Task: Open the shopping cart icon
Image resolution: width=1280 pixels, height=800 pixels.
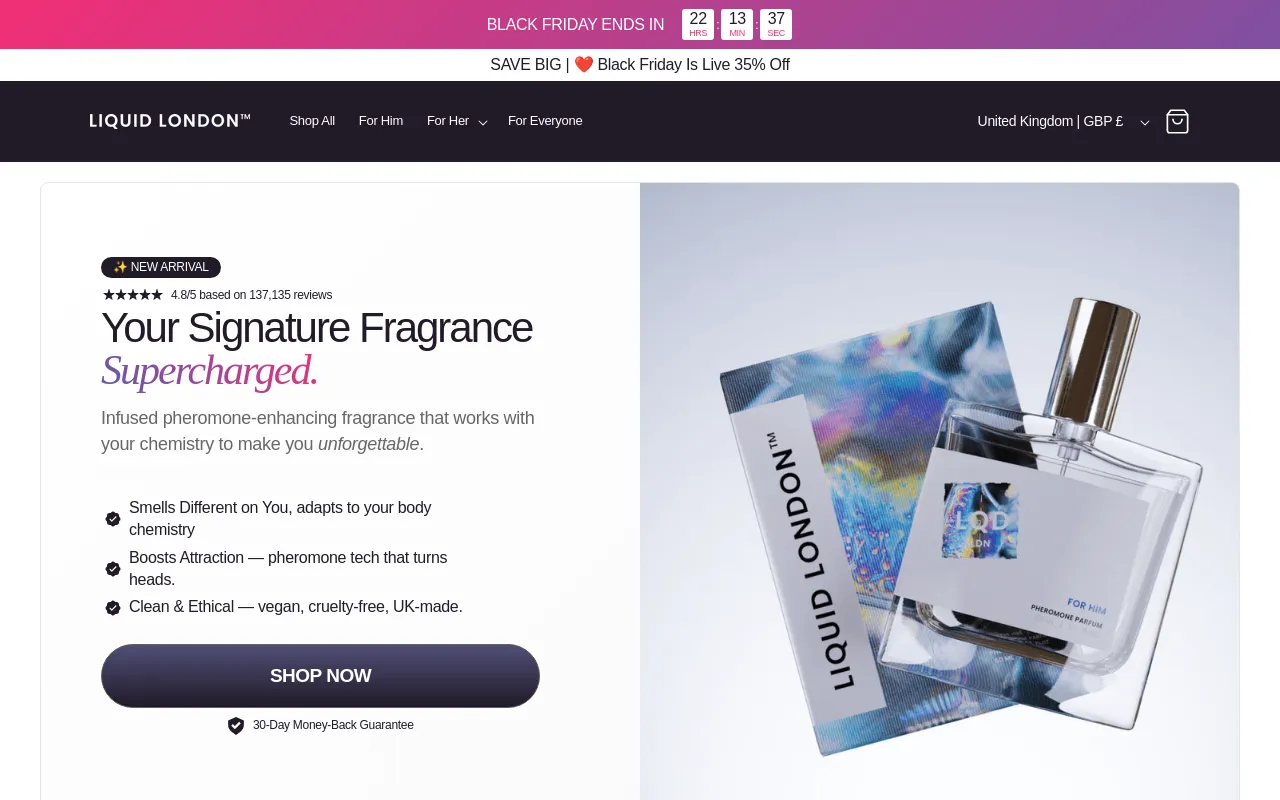Action: [x=1177, y=121]
